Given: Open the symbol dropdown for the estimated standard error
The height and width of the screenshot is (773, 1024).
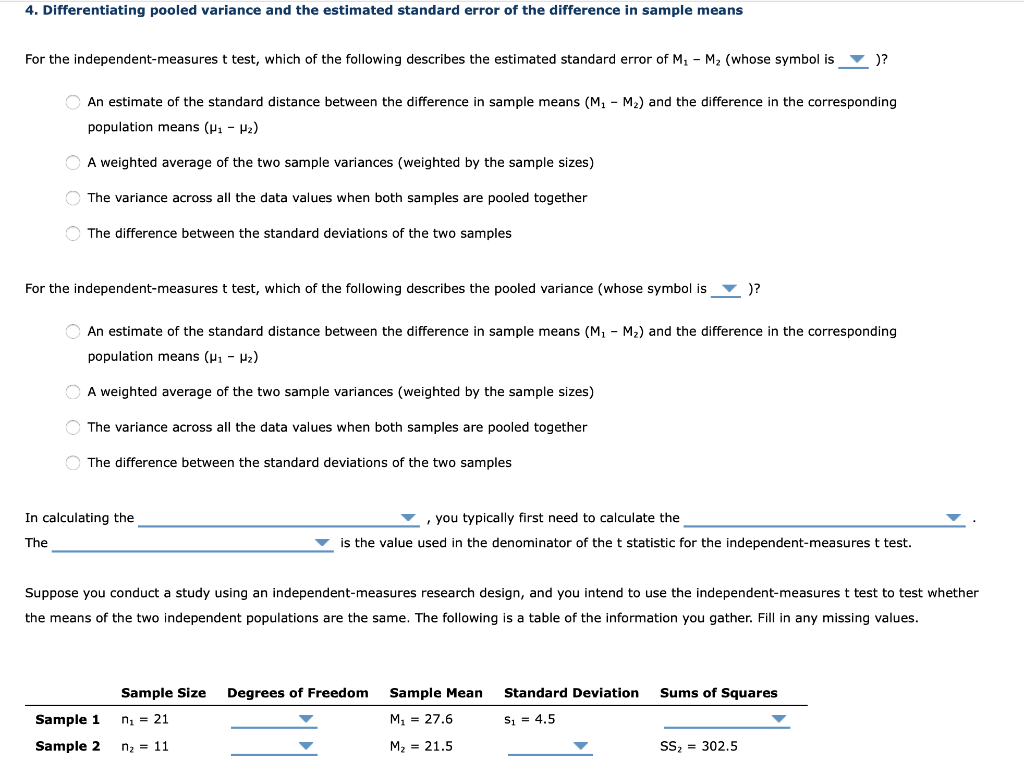Looking at the screenshot, I should click(854, 59).
